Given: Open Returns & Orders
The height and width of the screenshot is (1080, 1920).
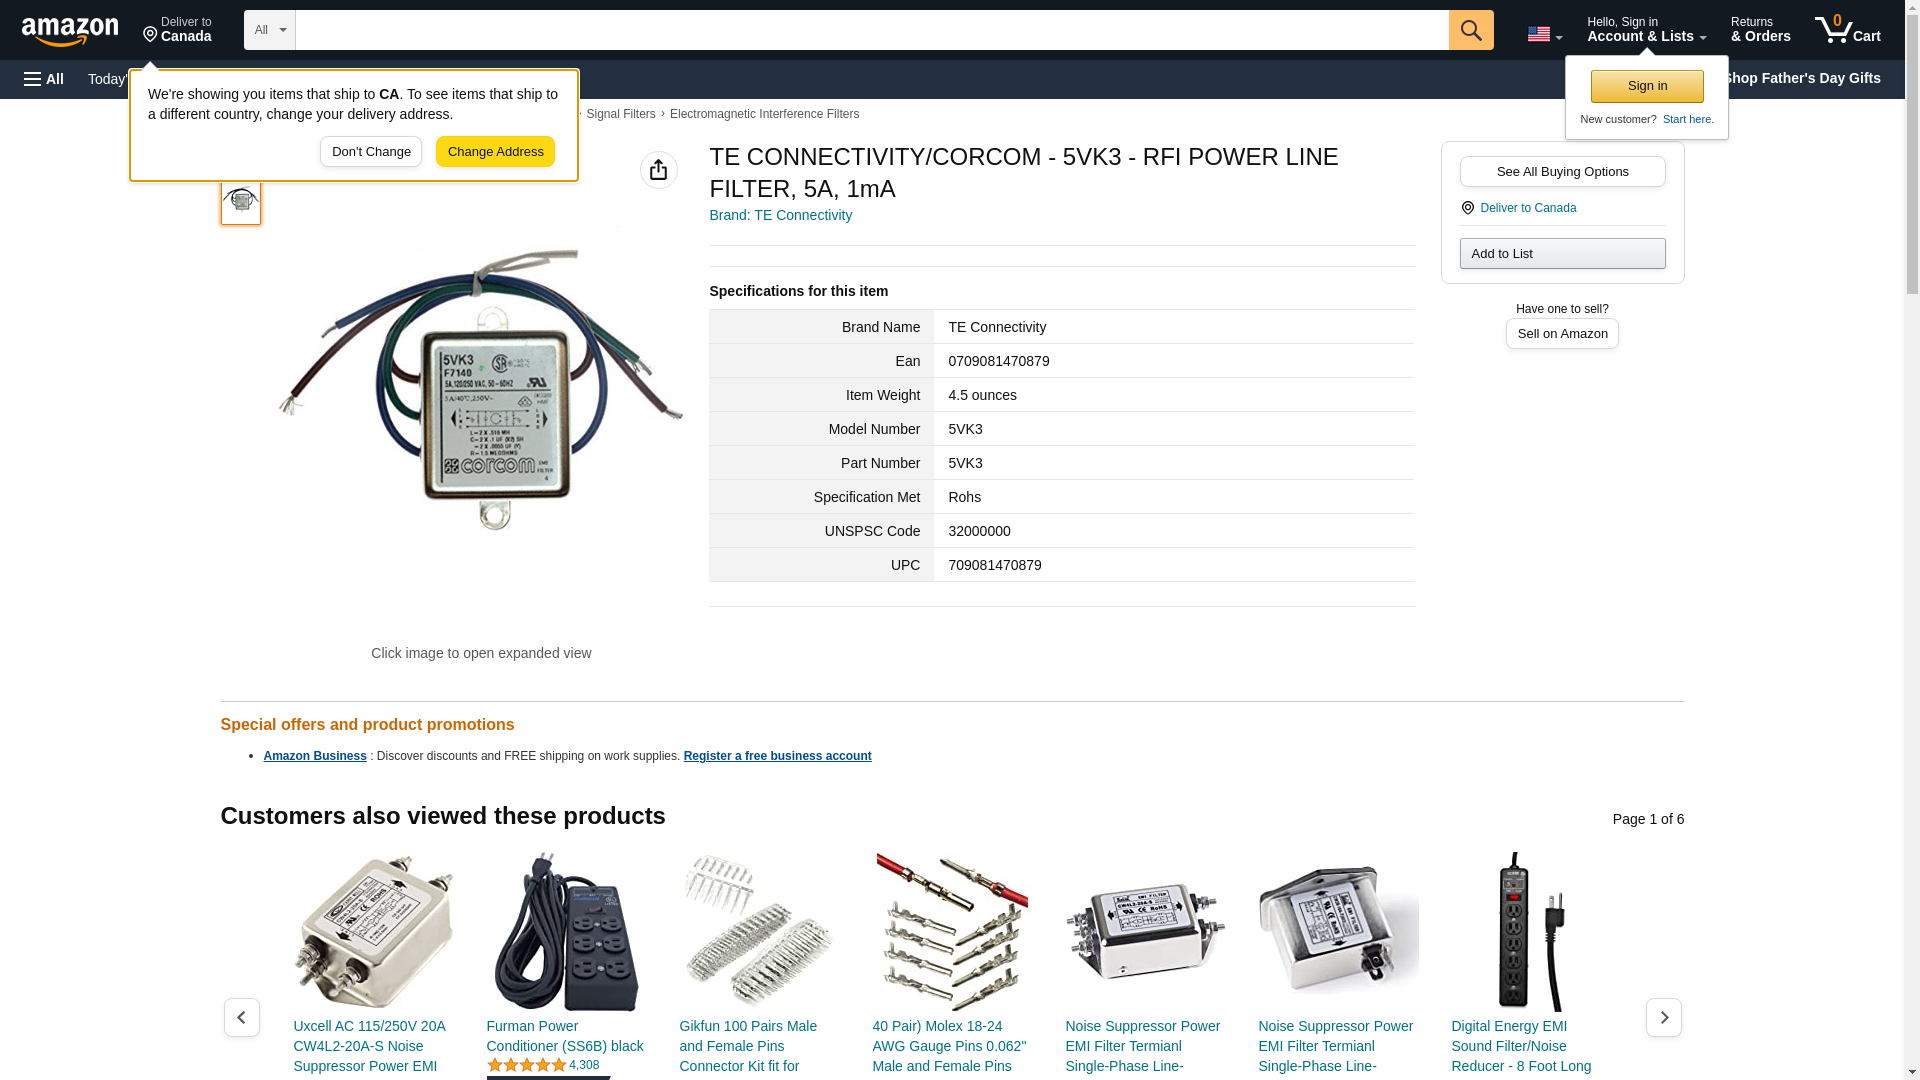Looking at the screenshot, I should click(x=1760, y=30).
